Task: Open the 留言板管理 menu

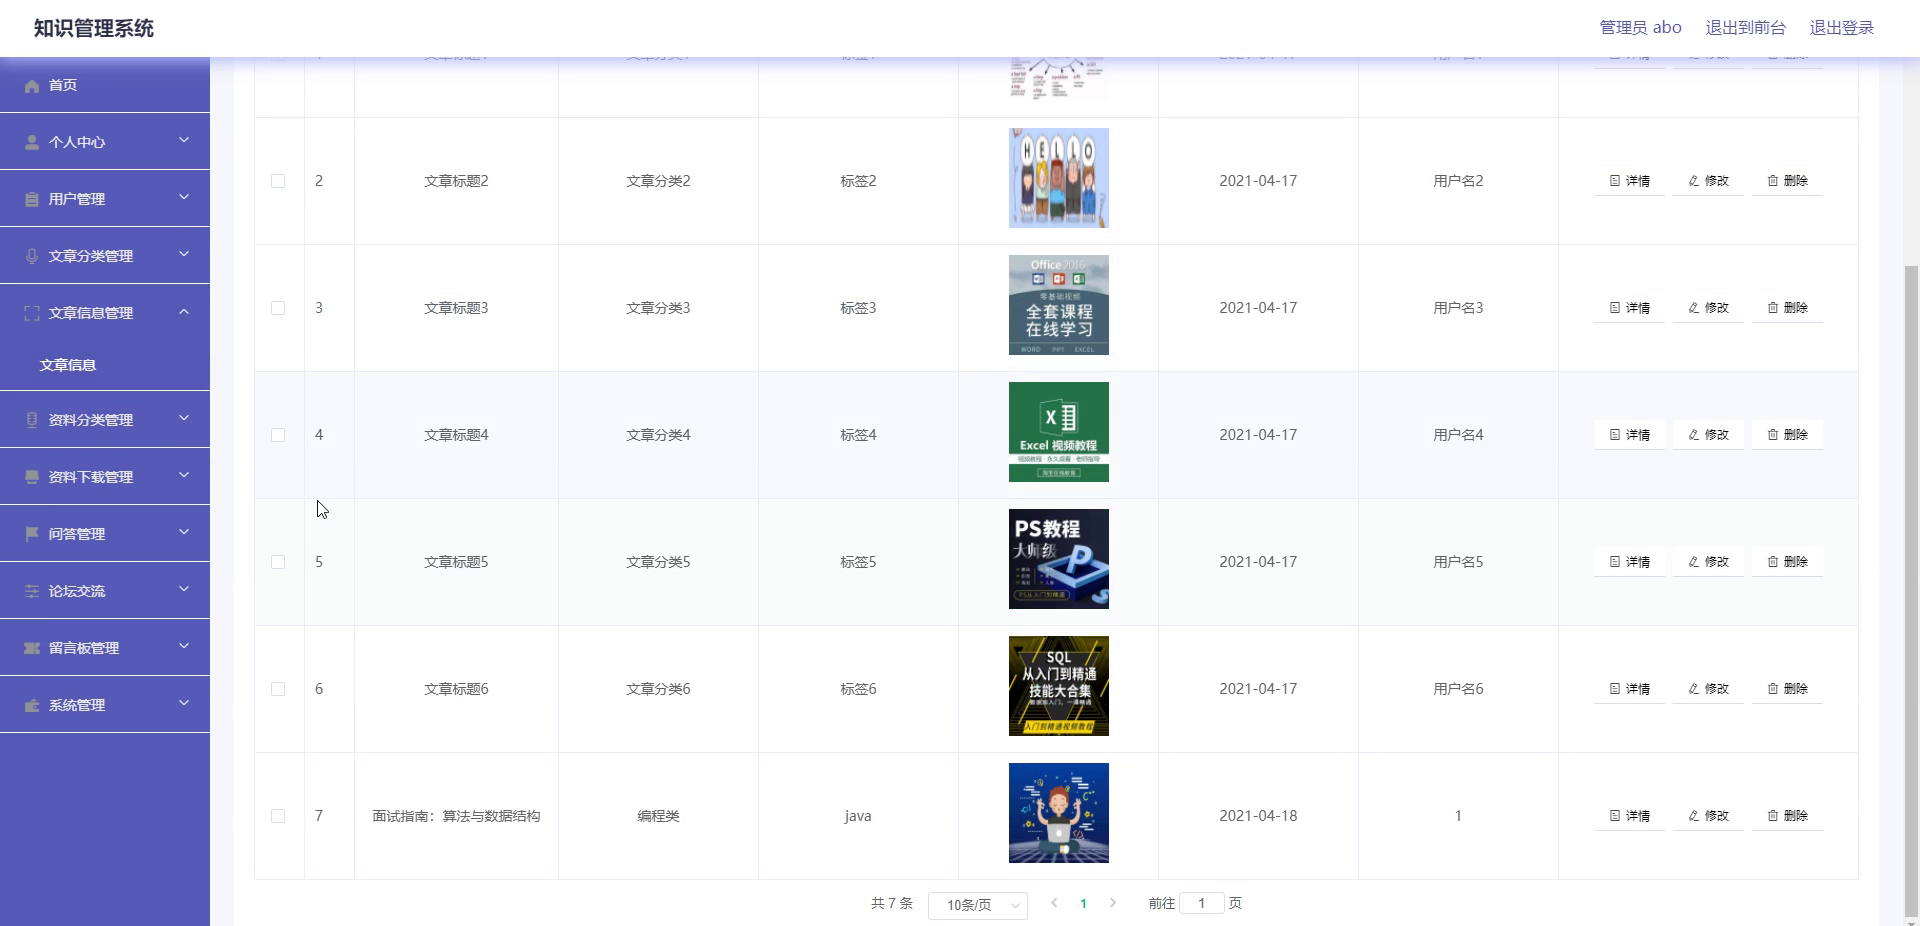Action: [x=105, y=648]
